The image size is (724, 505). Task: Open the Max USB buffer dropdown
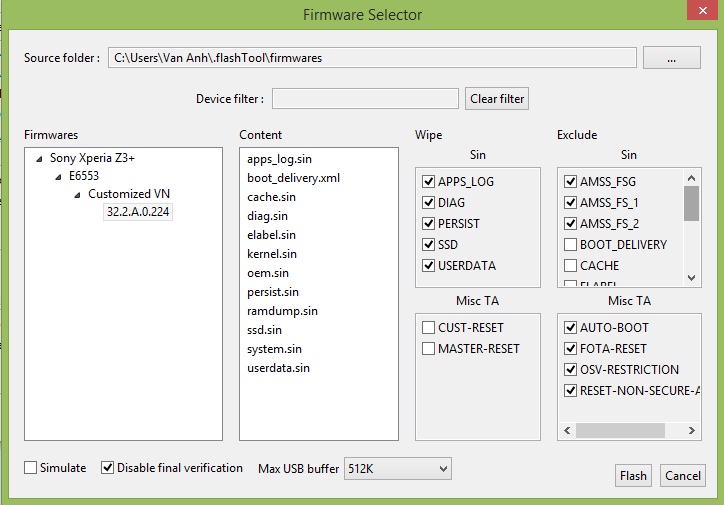[397, 469]
